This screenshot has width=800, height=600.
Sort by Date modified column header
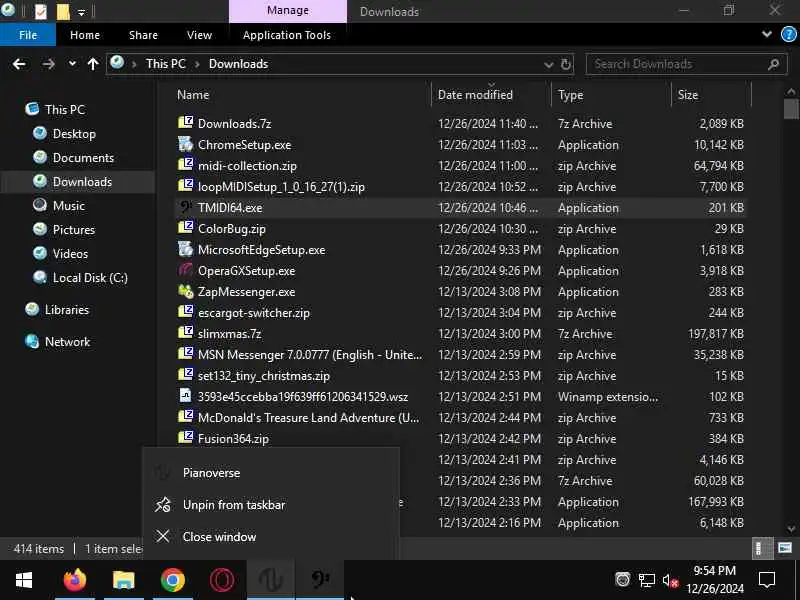tap(475, 95)
